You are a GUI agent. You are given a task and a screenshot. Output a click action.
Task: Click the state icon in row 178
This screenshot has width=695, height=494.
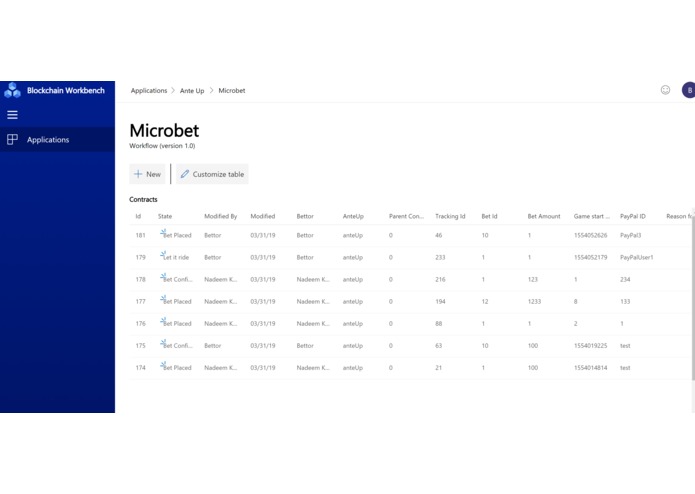tap(163, 276)
